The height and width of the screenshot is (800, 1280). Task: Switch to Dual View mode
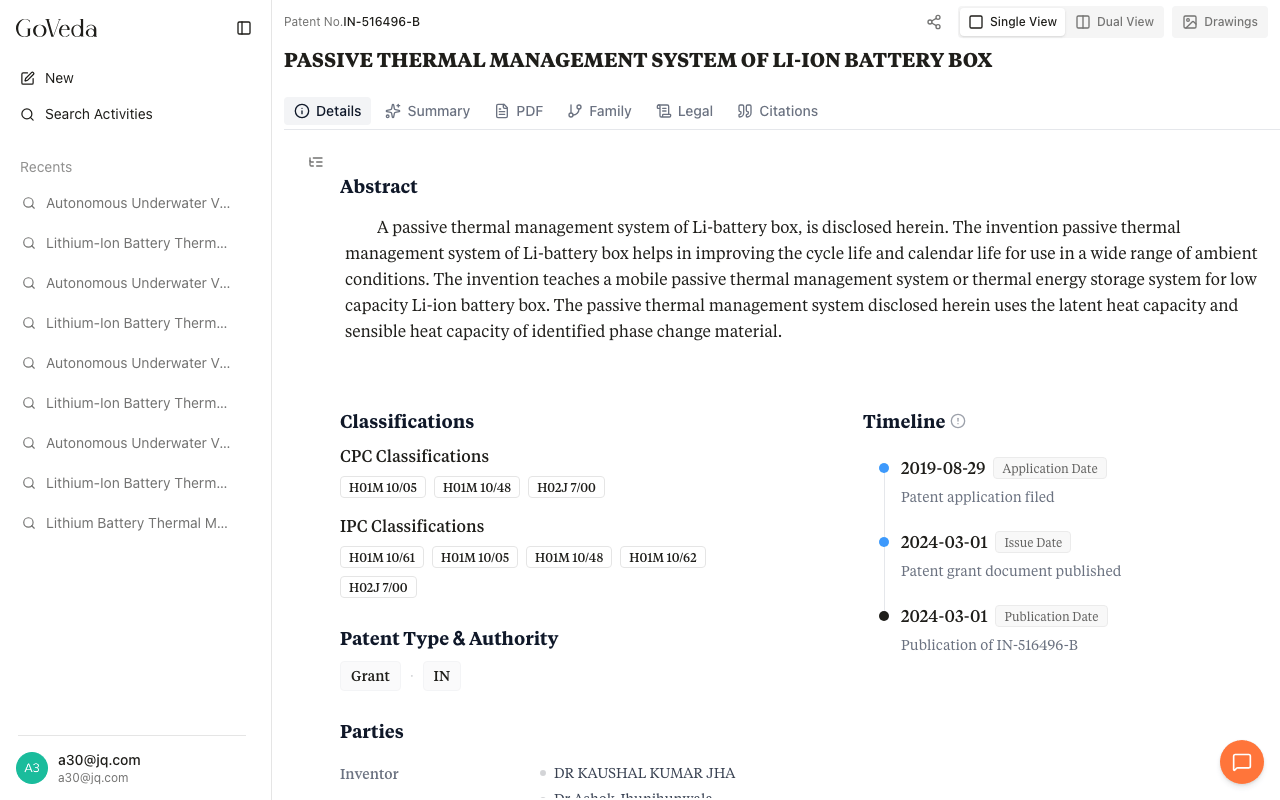[1115, 22]
